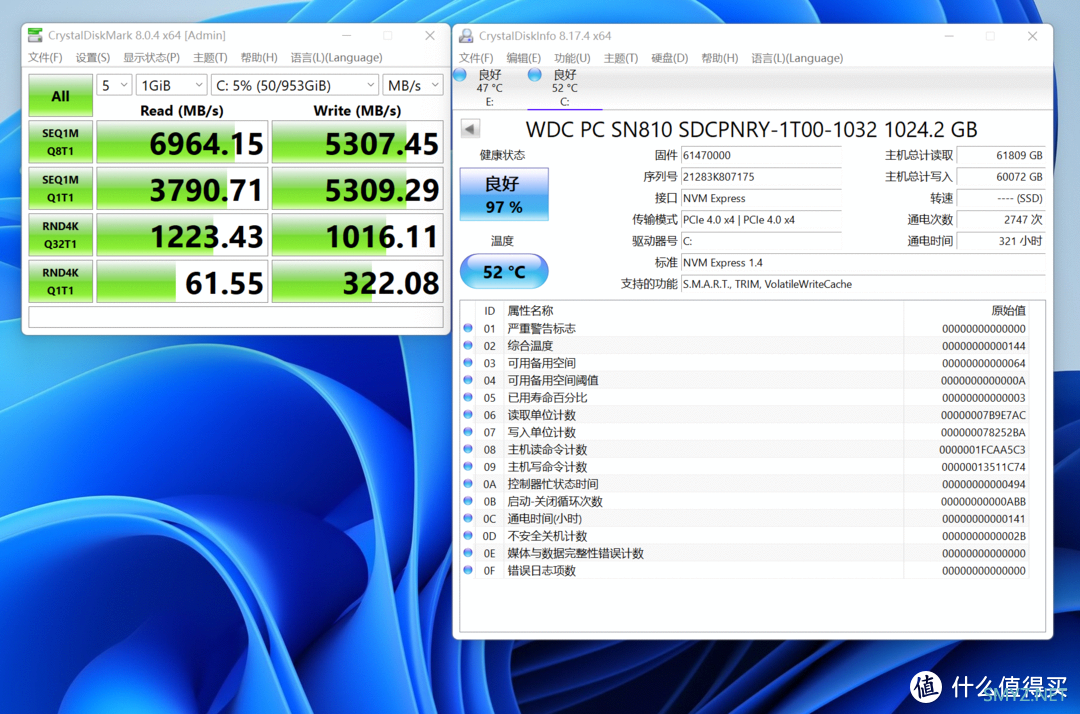The height and width of the screenshot is (714, 1080).
Task: Click the status dot for attribute 02 综合温度
Action: pyautogui.click(x=468, y=346)
